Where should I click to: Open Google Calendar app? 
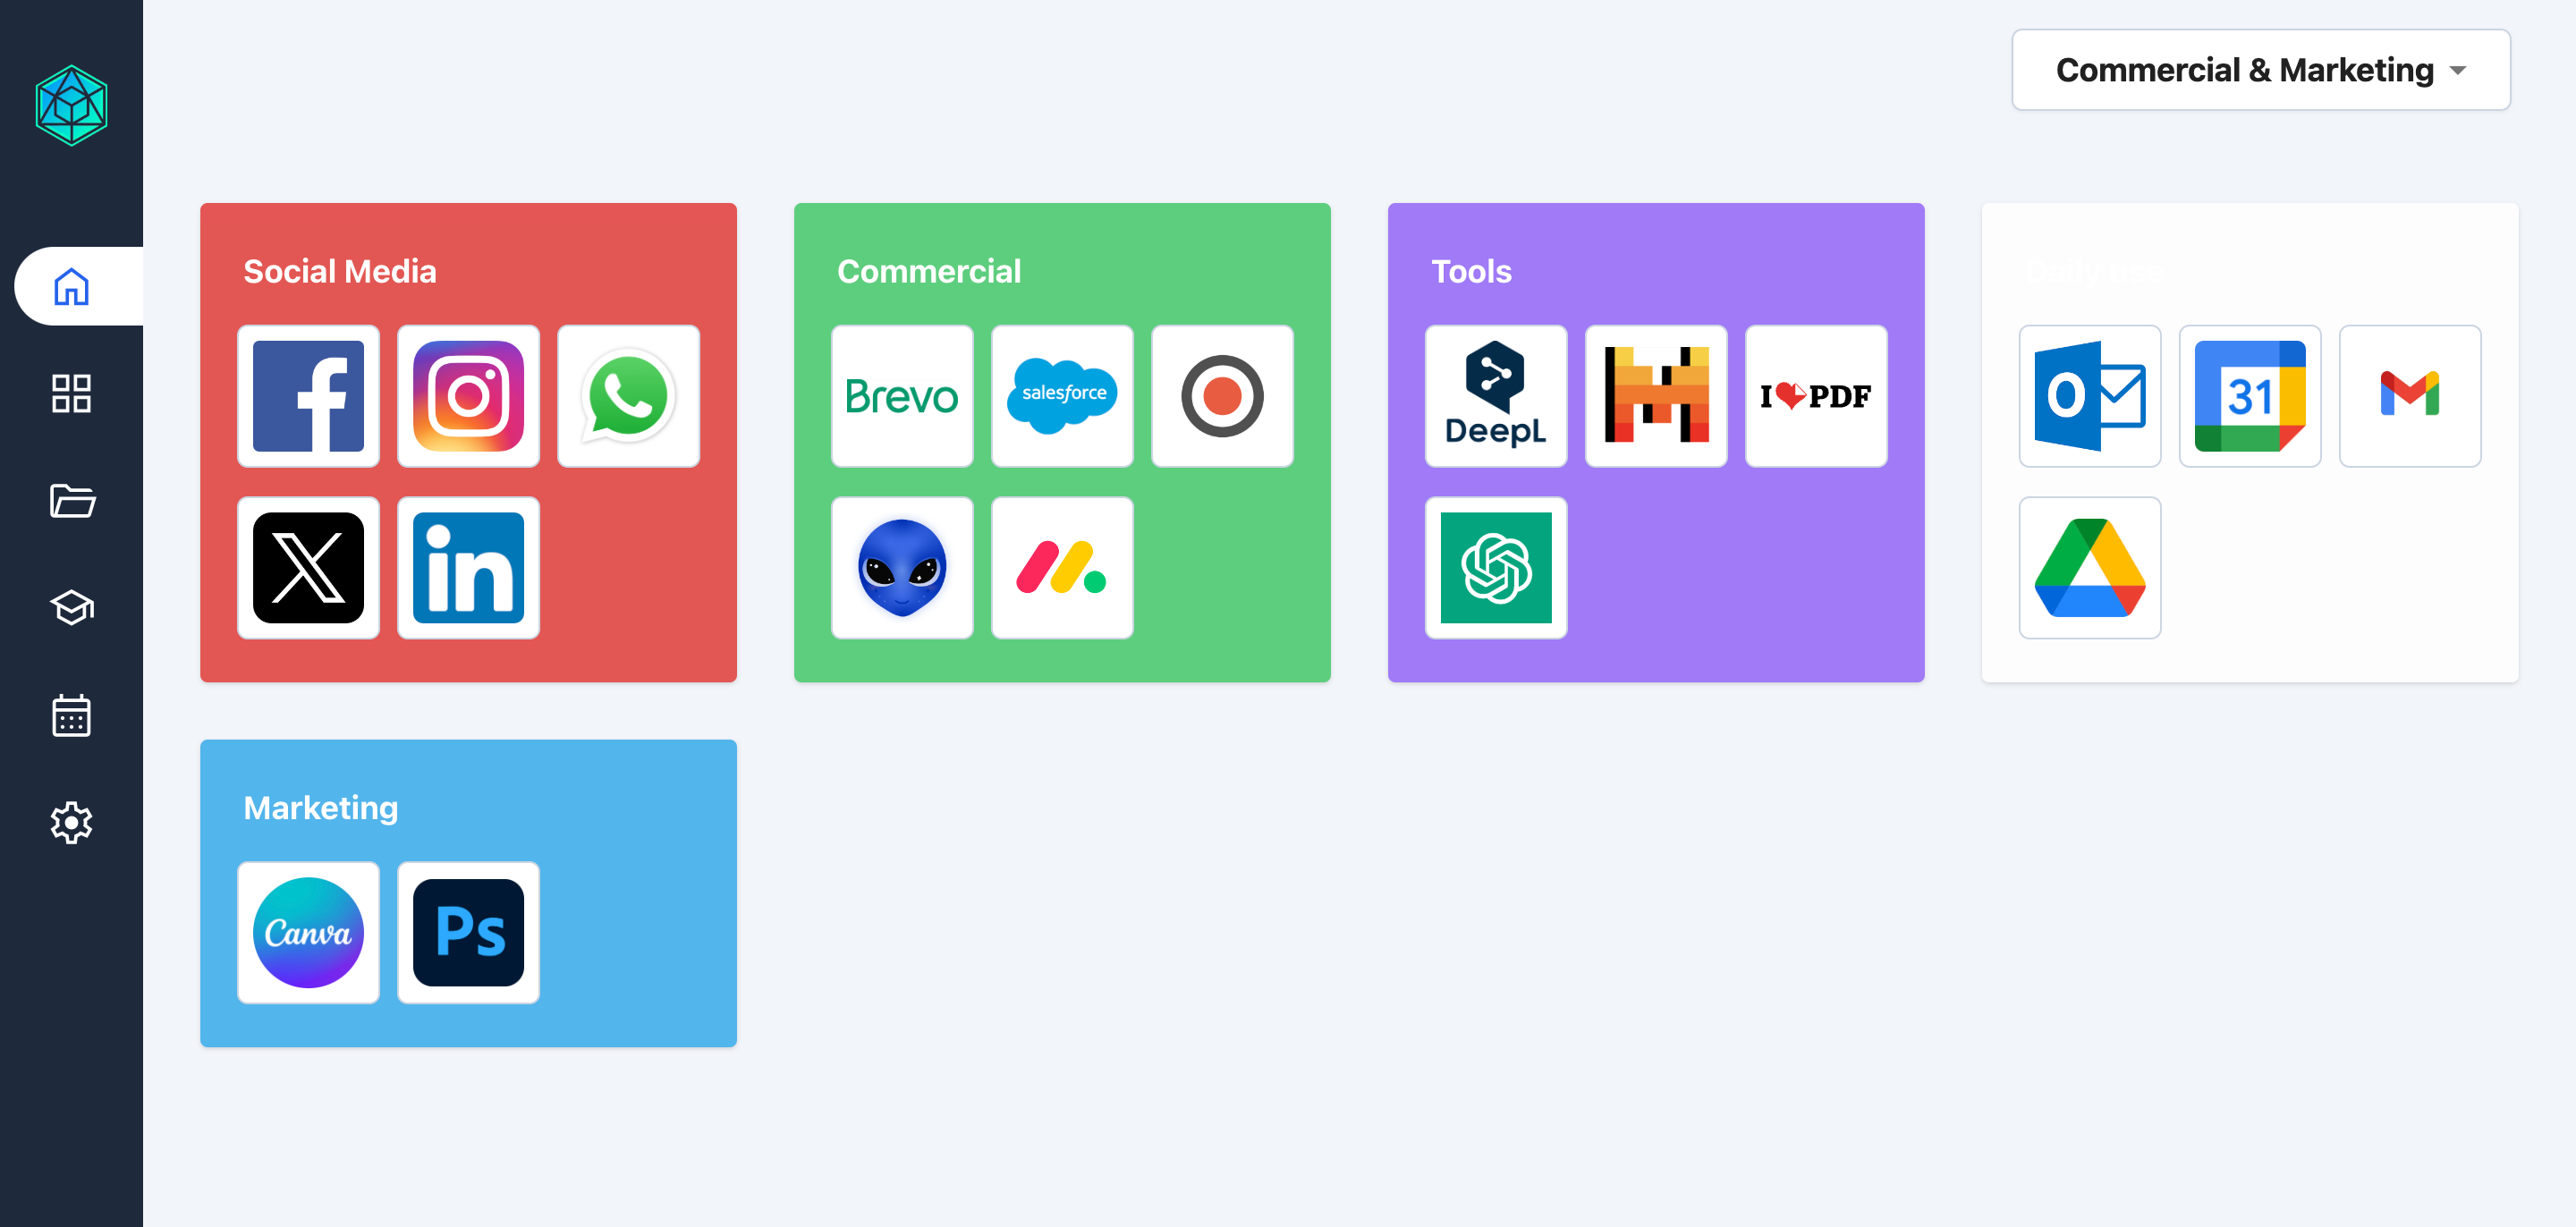tap(2250, 393)
